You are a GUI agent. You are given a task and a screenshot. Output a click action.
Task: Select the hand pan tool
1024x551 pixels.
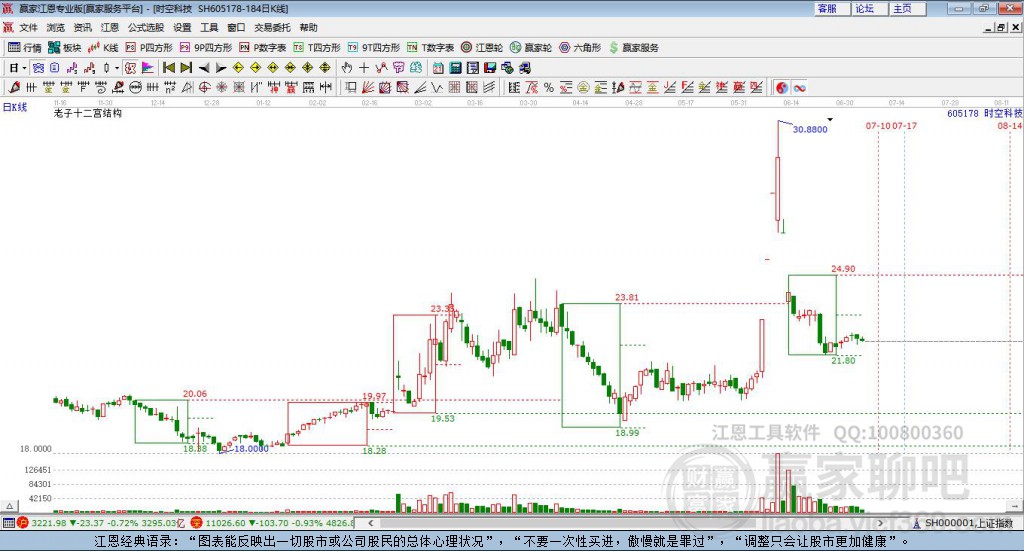coord(347,68)
